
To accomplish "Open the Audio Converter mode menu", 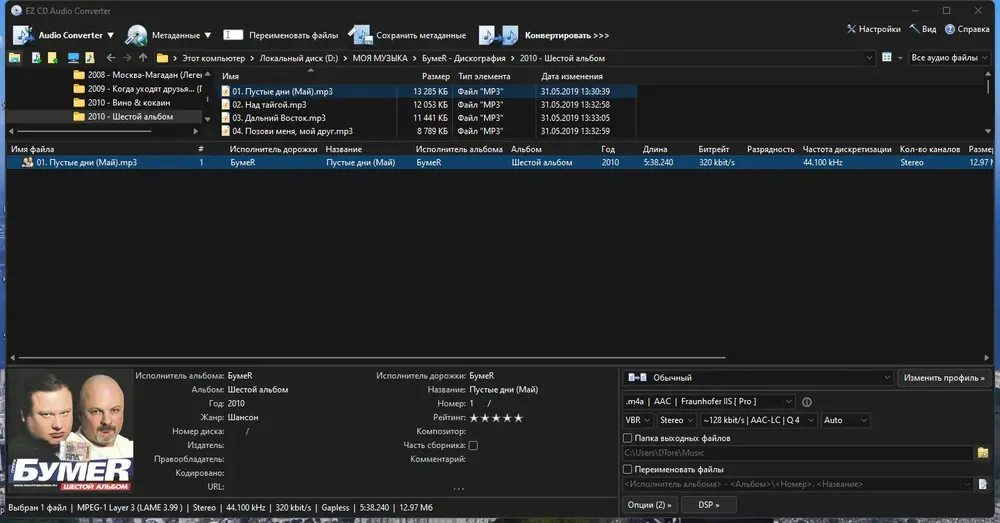I will point(64,35).
